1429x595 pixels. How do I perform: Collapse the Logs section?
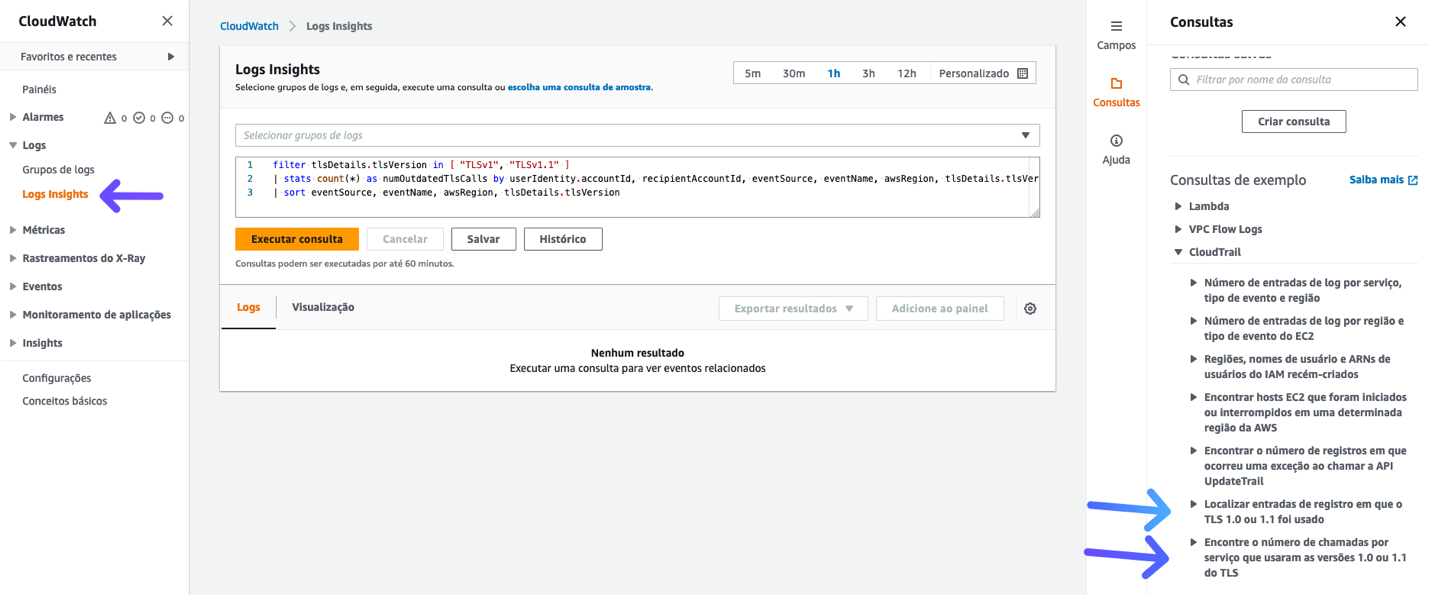(13, 145)
